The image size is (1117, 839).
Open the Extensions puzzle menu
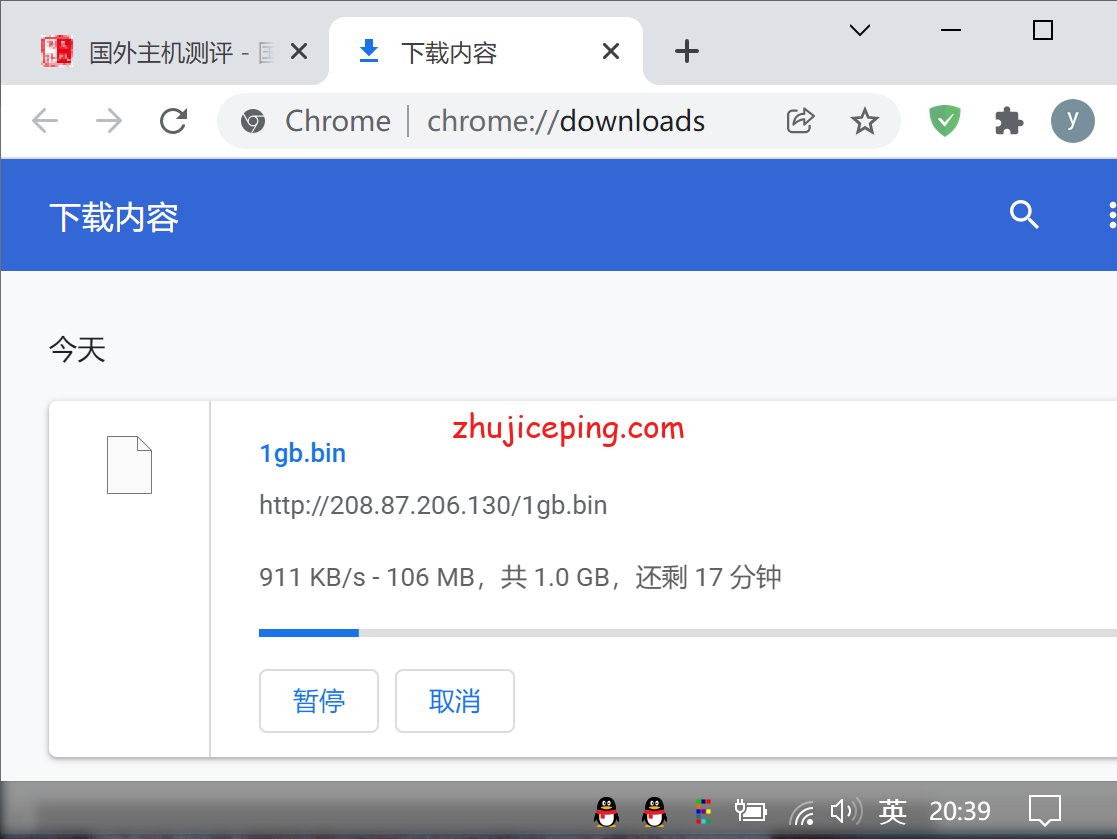tap(1009, 121)
